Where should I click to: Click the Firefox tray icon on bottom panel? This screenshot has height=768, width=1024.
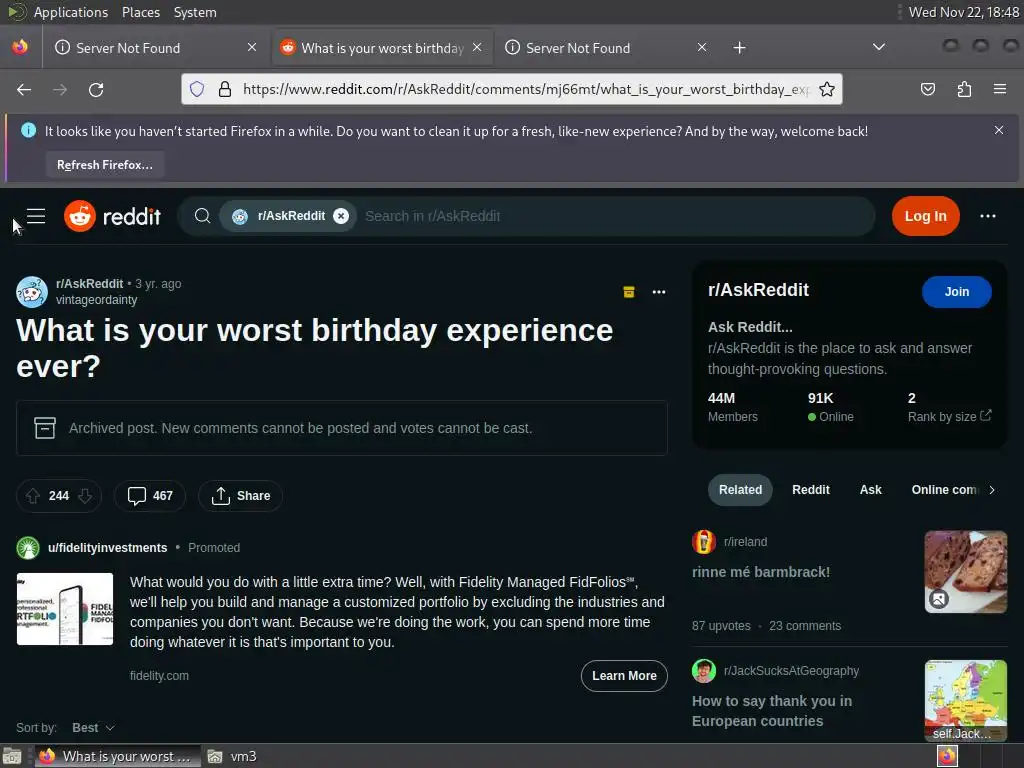click(x=946, y=756)
